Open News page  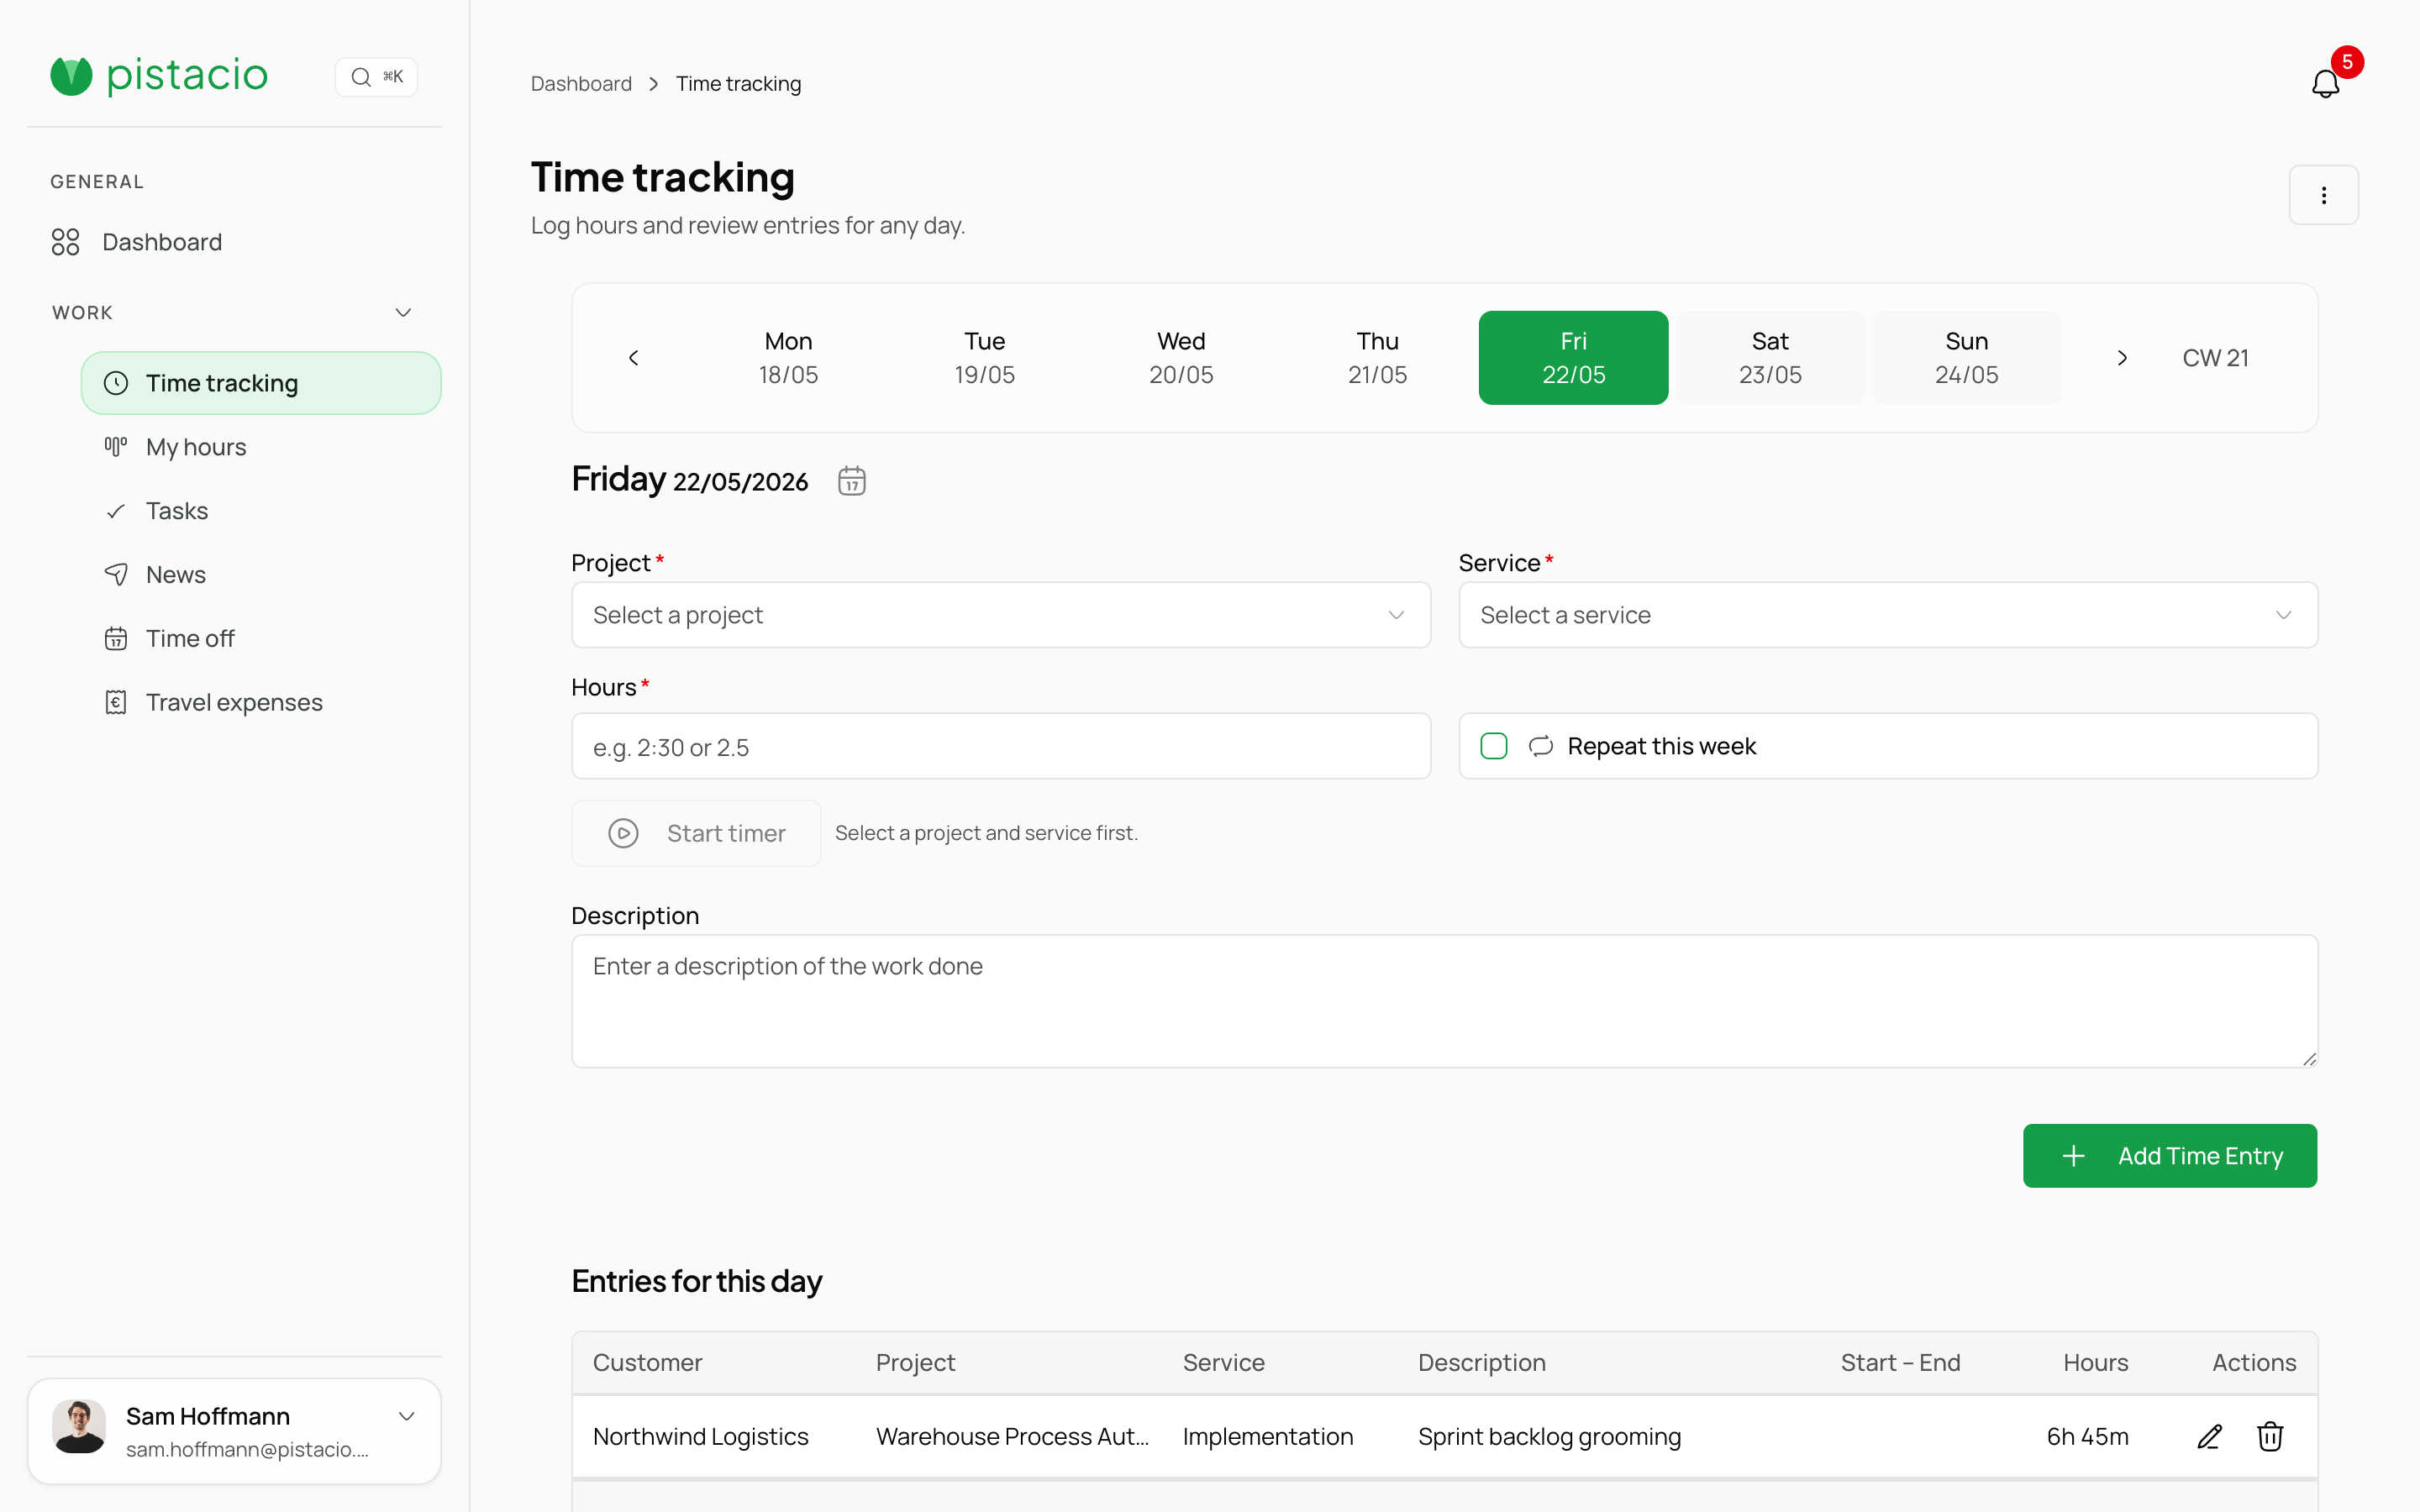pyautogui.click(x=261, y=575)
